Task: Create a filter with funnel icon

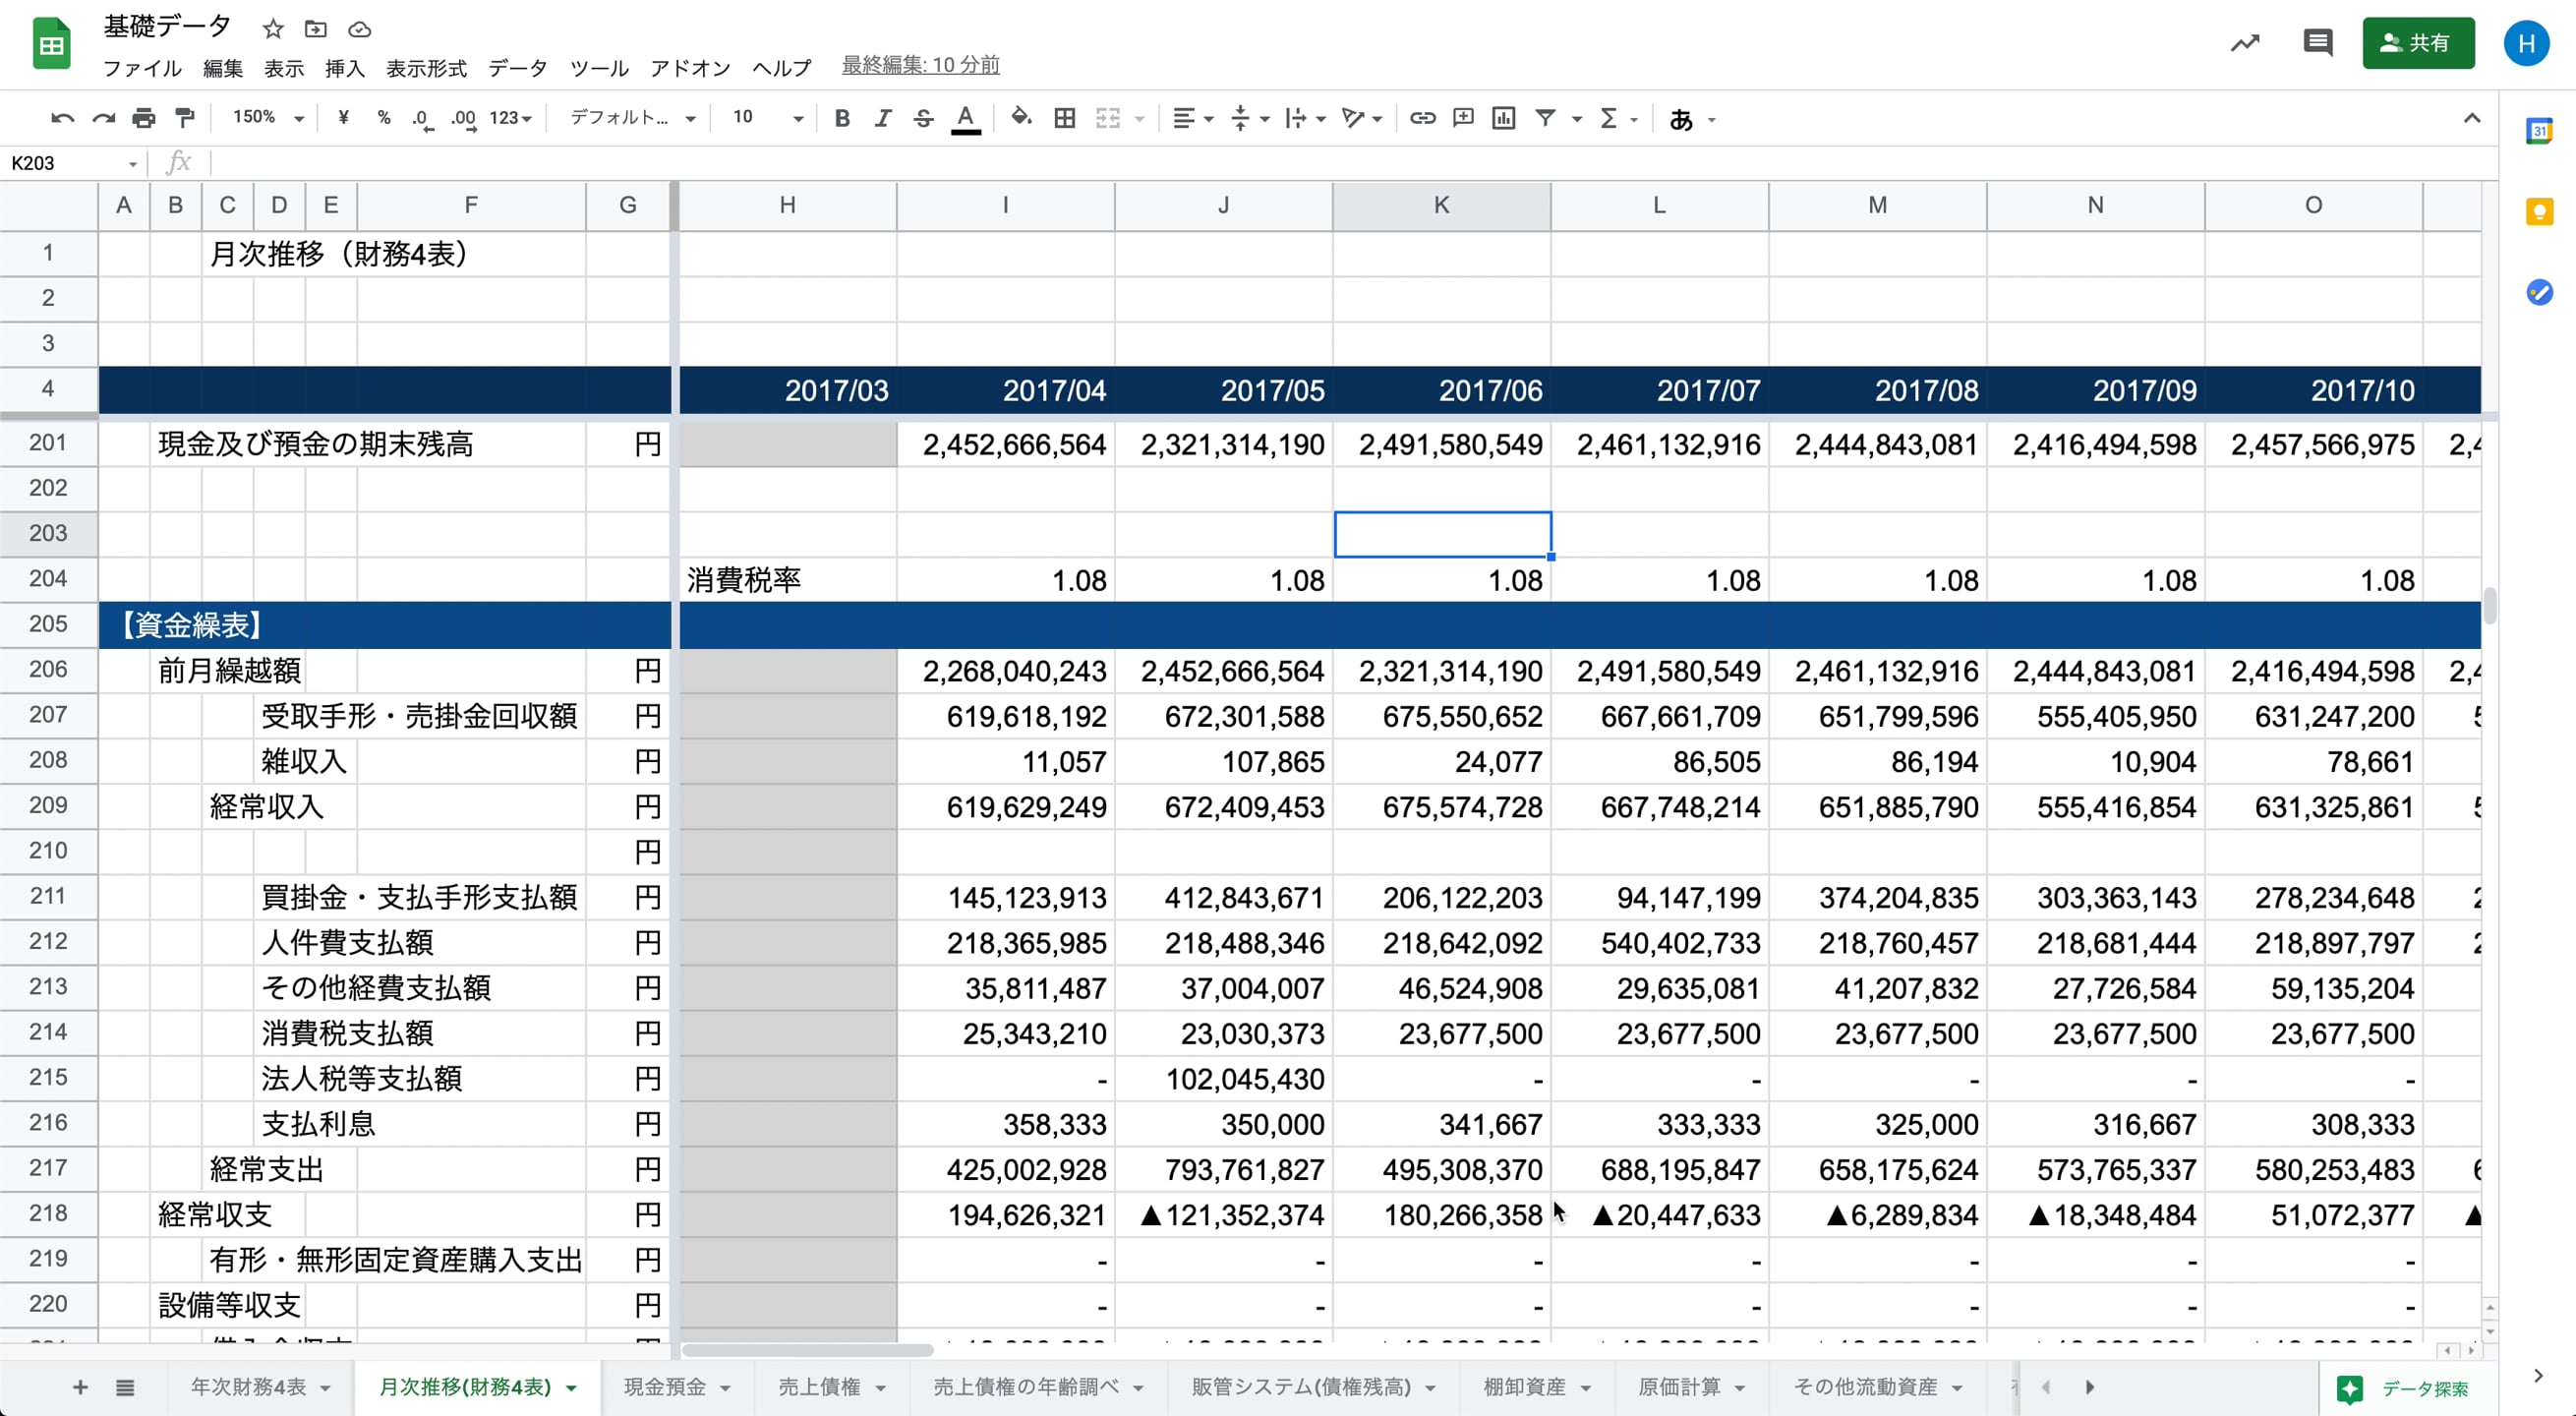Action: pyautogui.click(x=1545, y=118)
